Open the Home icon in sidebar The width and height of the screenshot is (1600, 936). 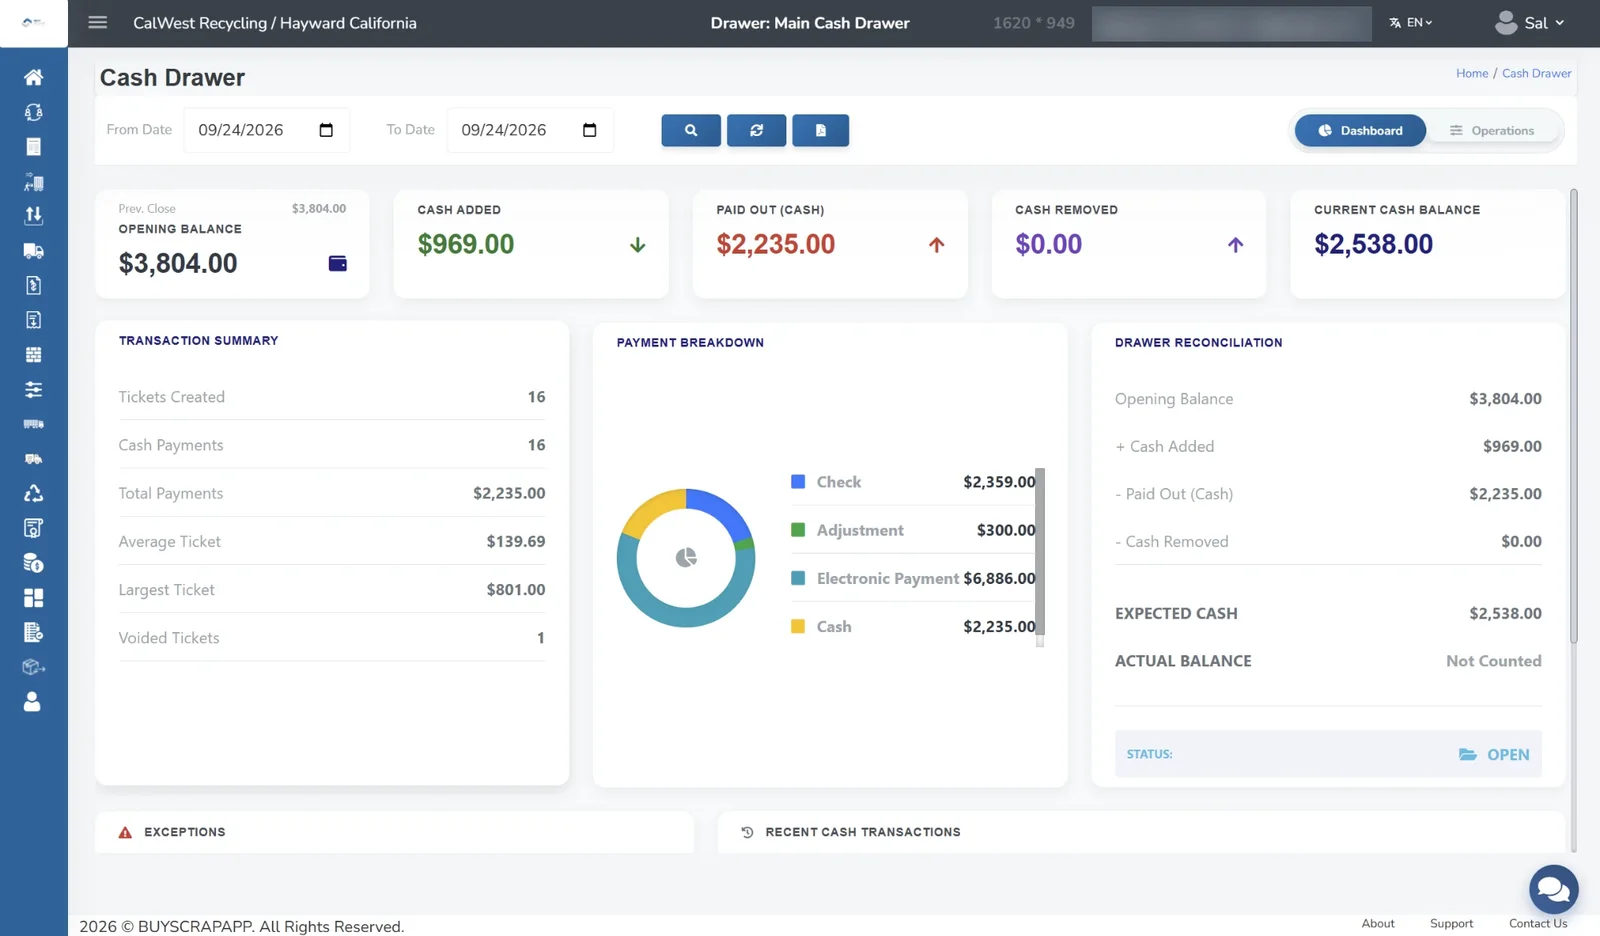[33, 77]
